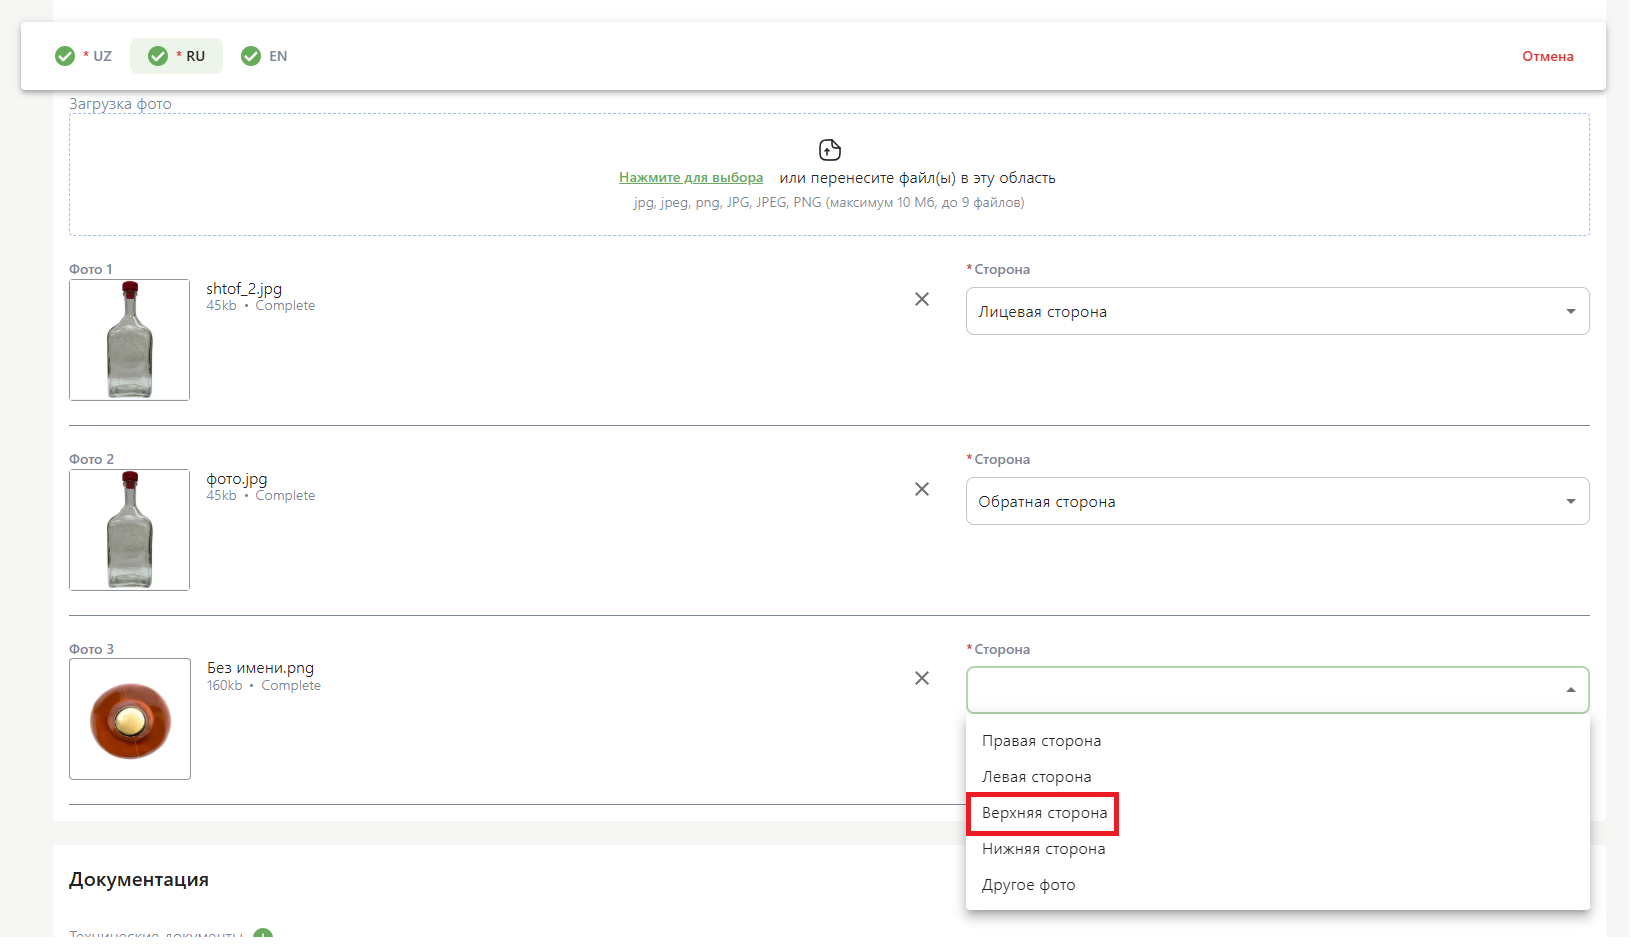This screenshot has width=1631, height=944.
Task: Expand the Лицевая сторона side dropdown
Action: [x=1276, y=311]
